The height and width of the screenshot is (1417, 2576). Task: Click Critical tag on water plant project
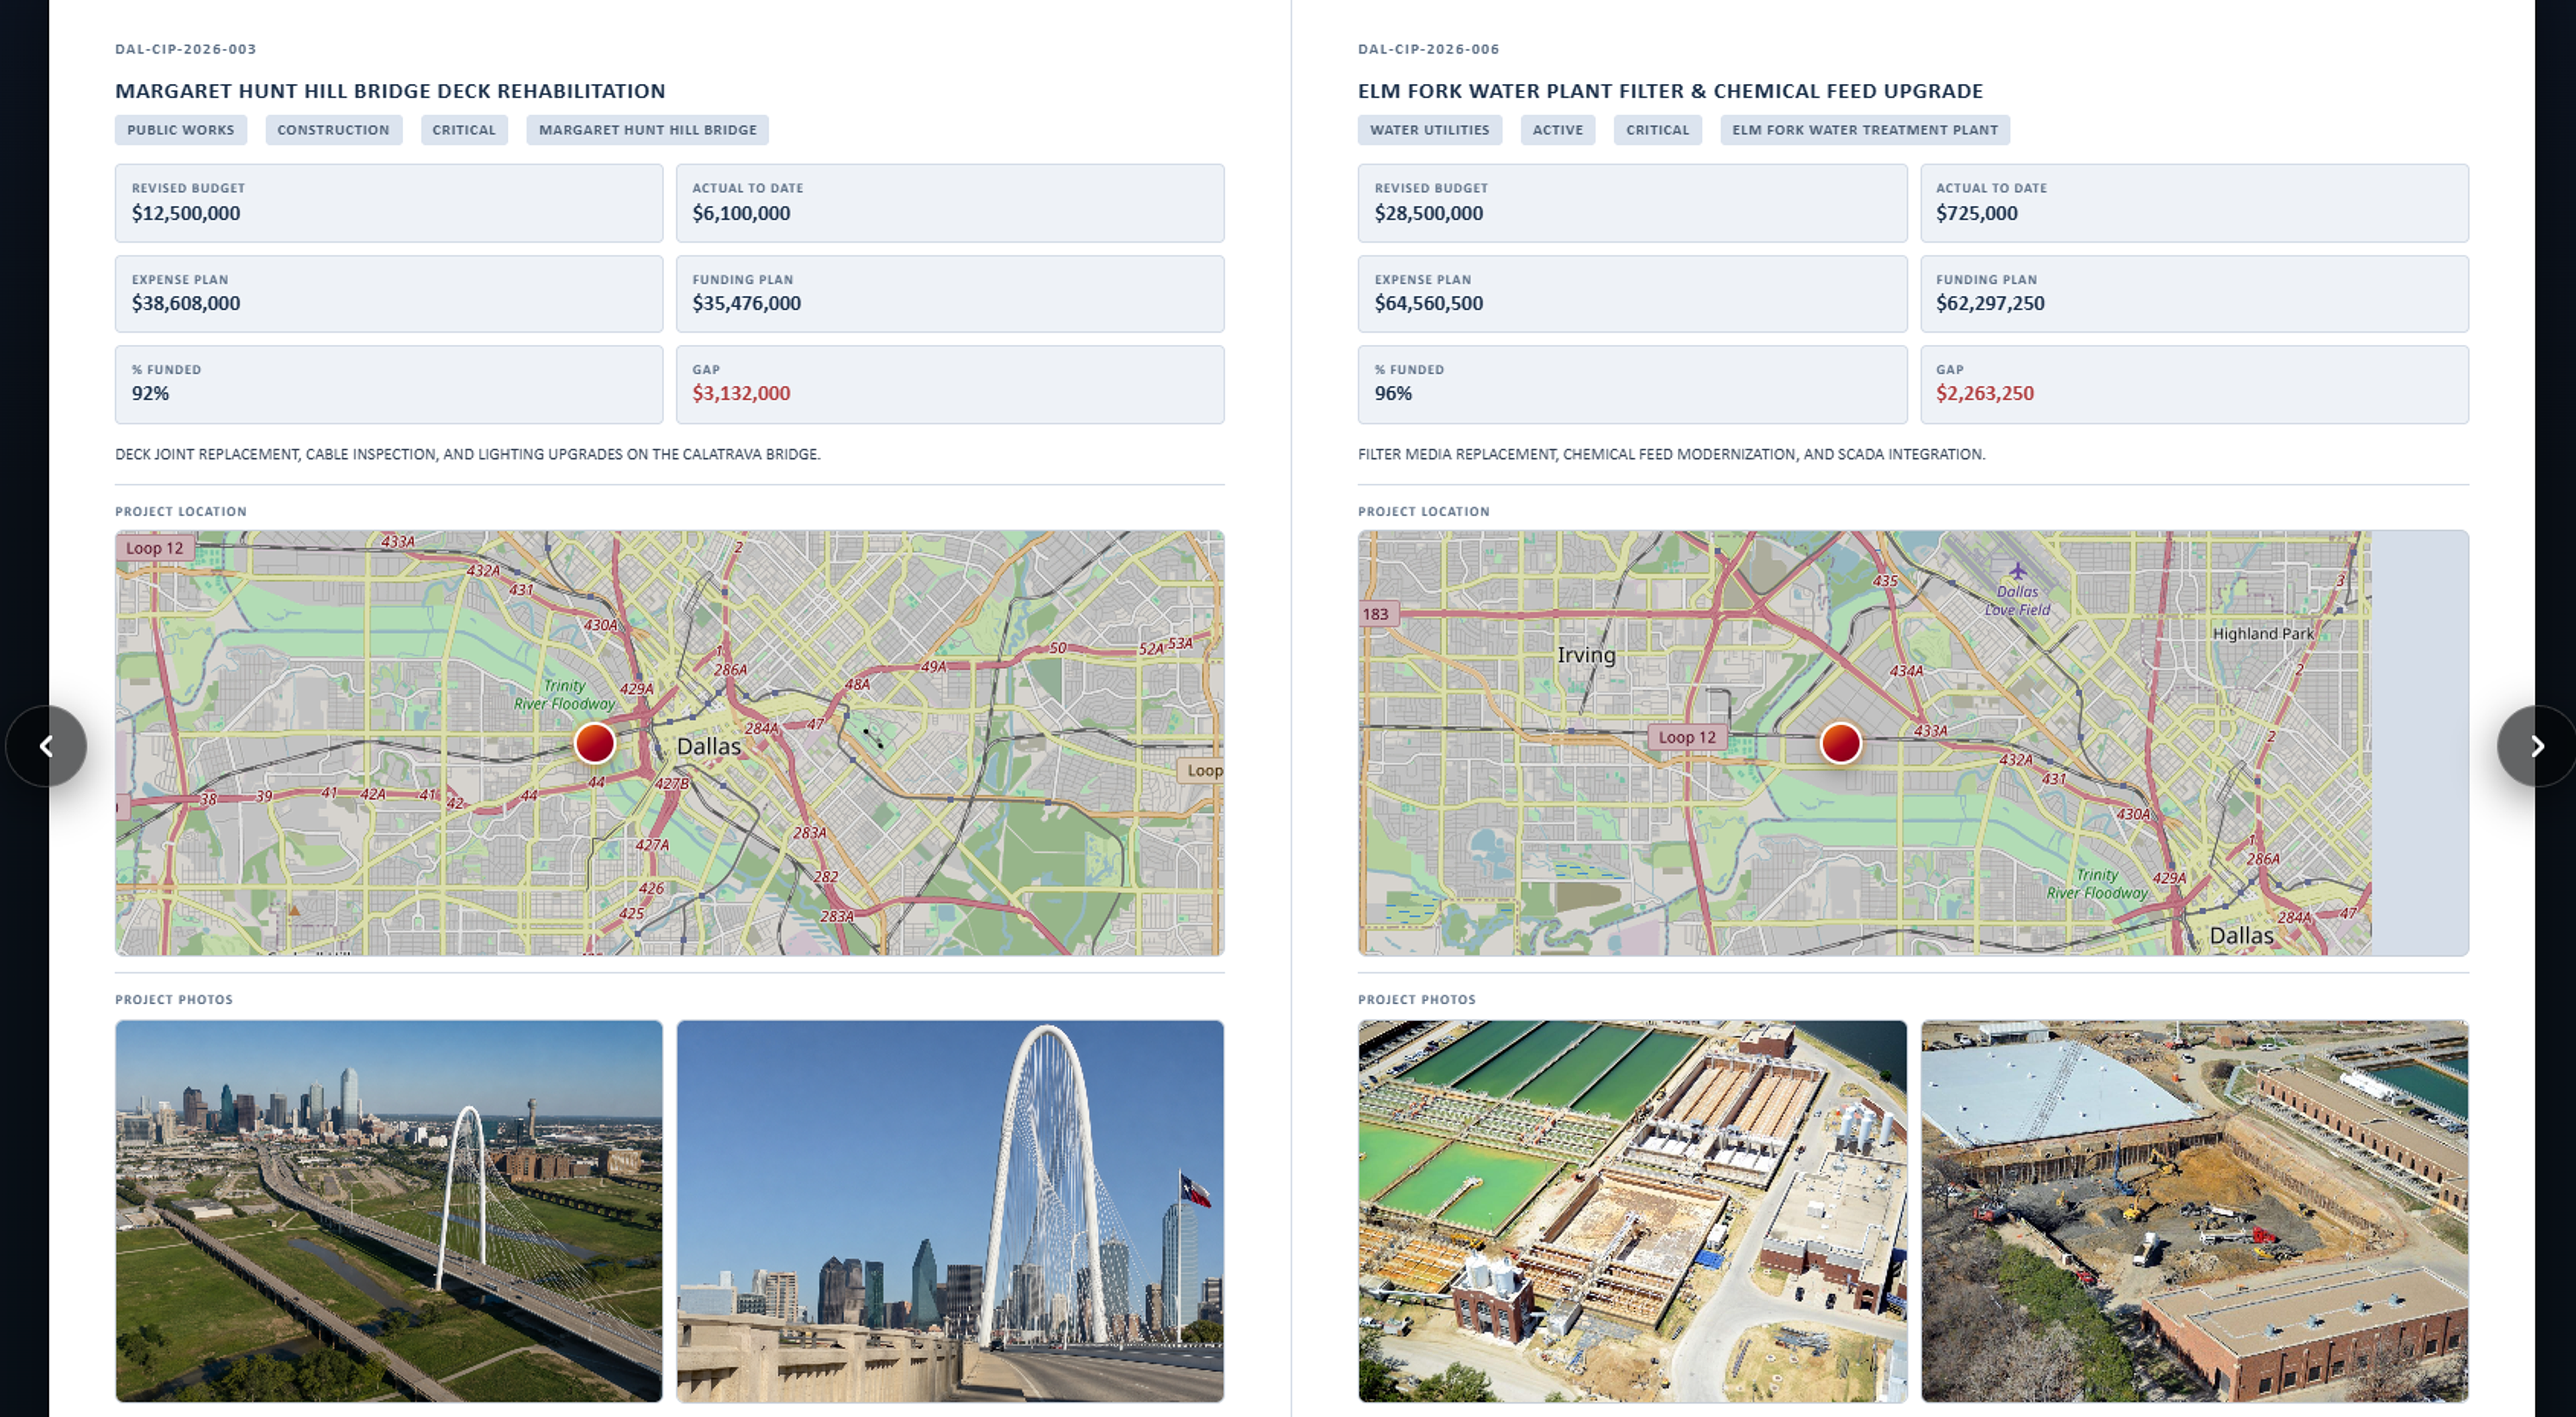(1657, 130)
